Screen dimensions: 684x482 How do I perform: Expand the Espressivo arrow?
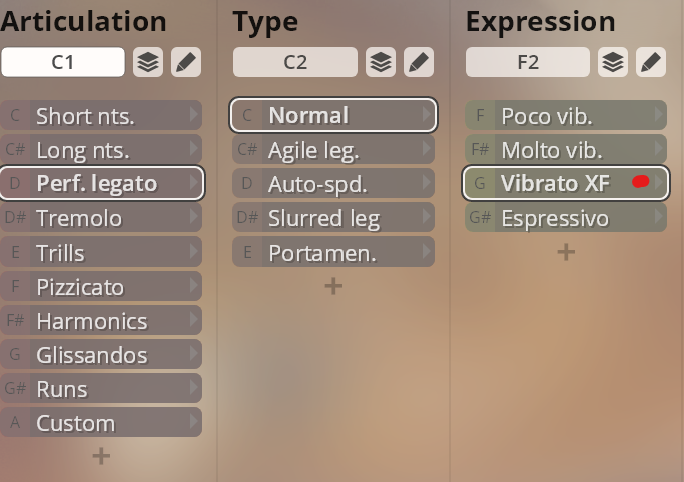(659, 218)
